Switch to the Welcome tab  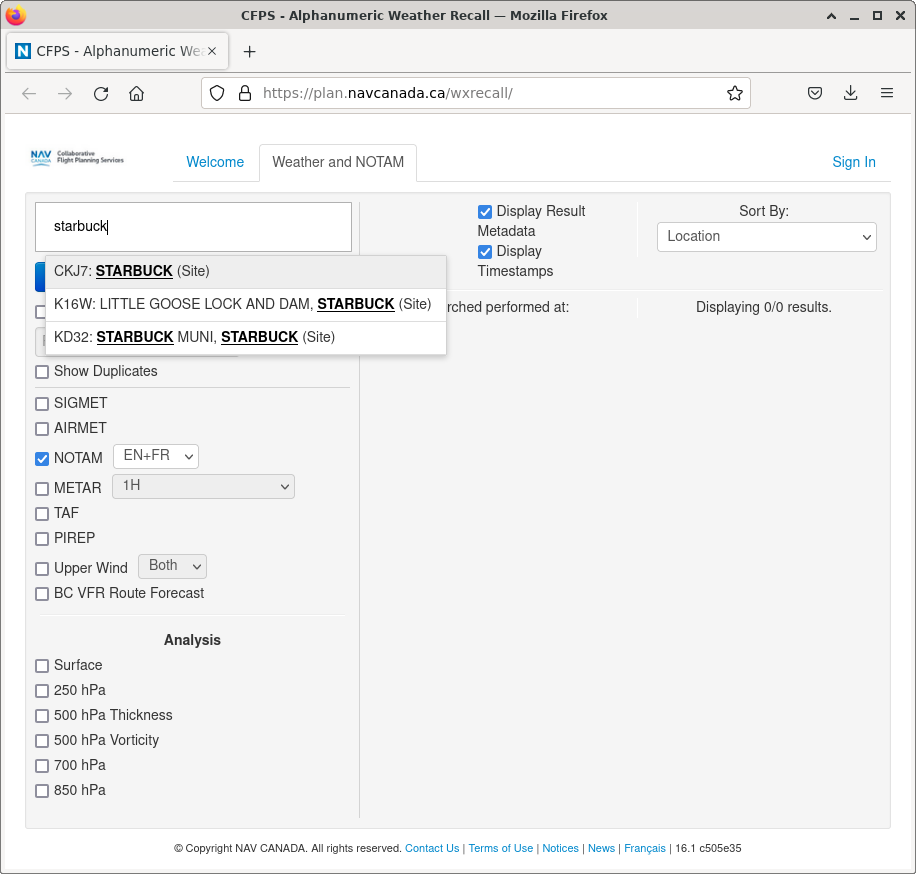(215, 162)
